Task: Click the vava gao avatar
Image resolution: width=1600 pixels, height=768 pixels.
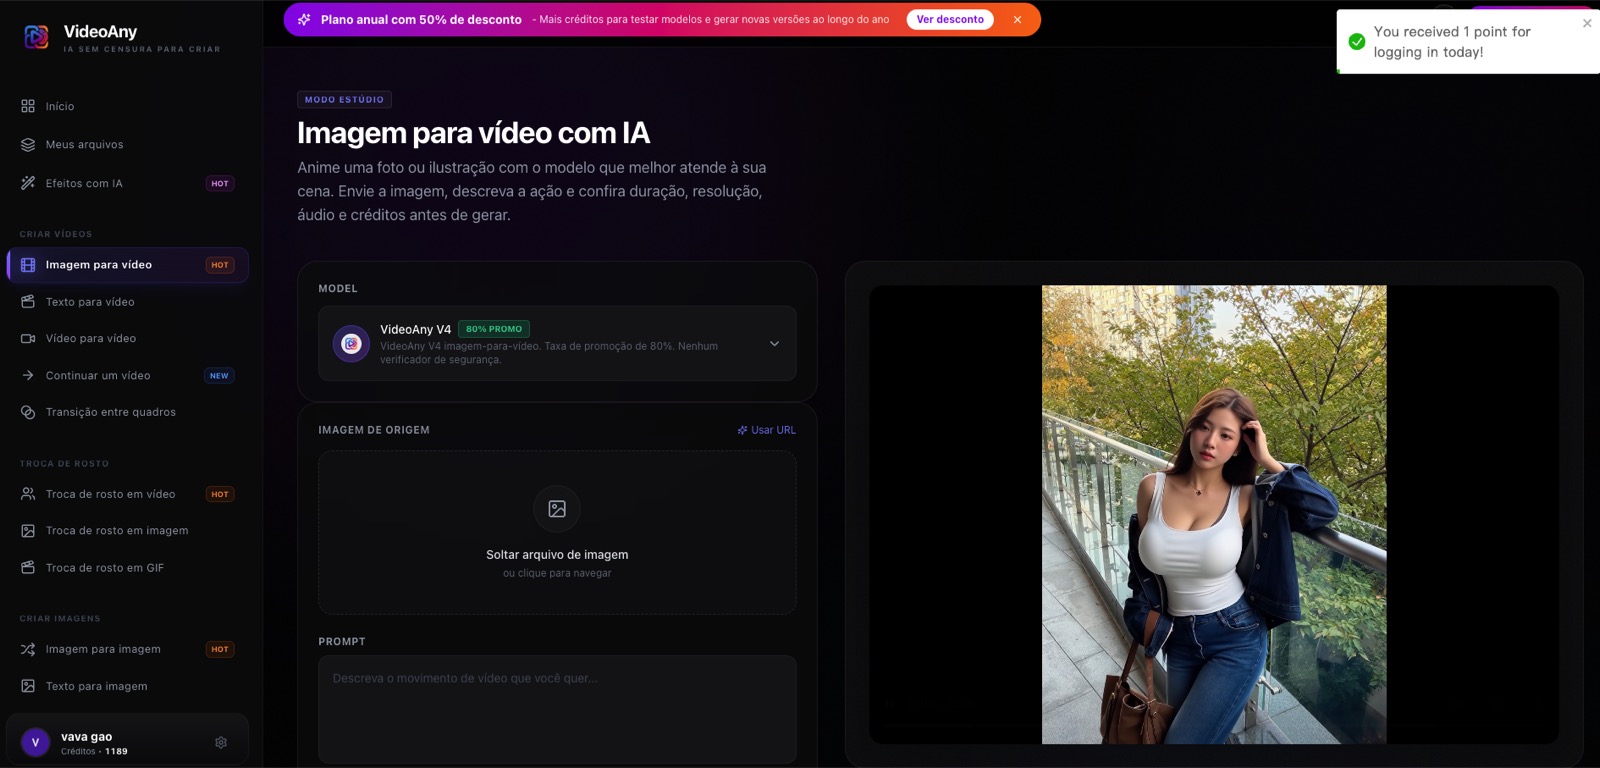Action: point(35,743)
